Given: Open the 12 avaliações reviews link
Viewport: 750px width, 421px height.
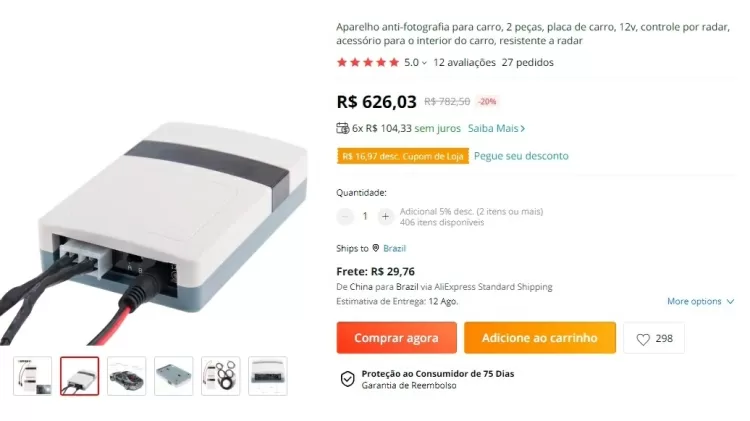Looking at the screenshot, I should coord(464,63).
